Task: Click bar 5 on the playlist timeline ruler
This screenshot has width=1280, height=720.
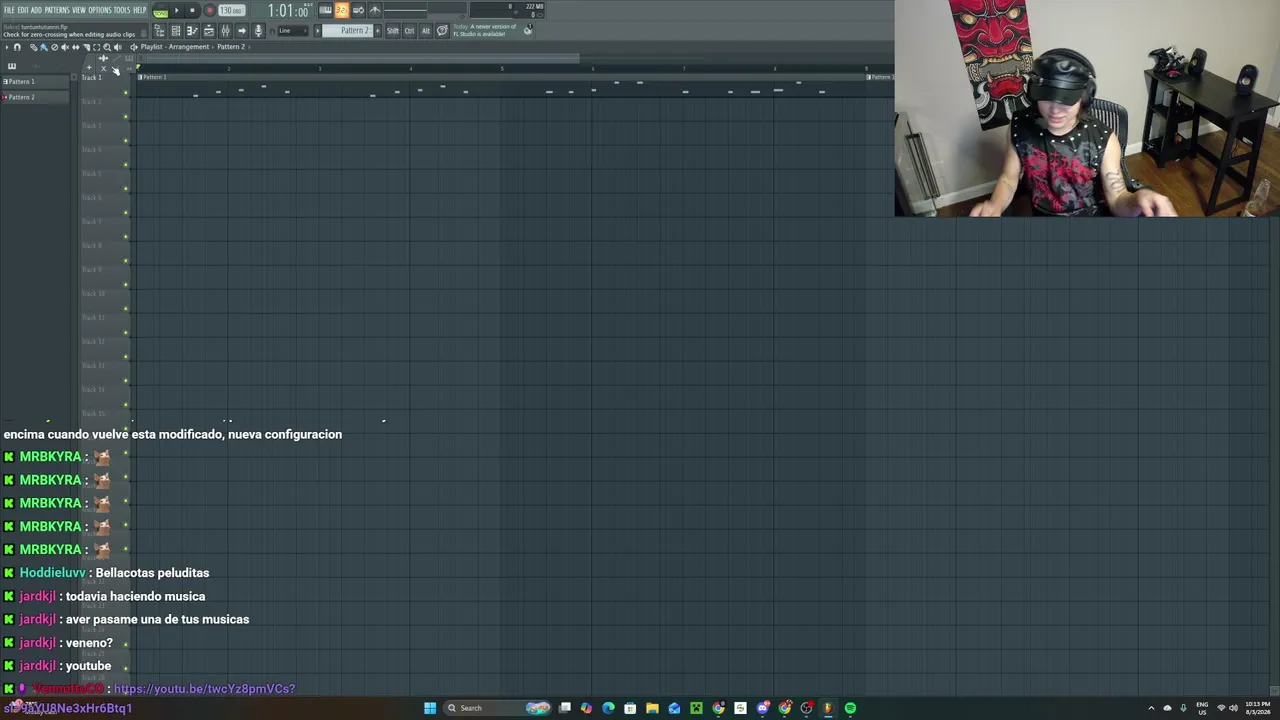Action: coord(502,68)
